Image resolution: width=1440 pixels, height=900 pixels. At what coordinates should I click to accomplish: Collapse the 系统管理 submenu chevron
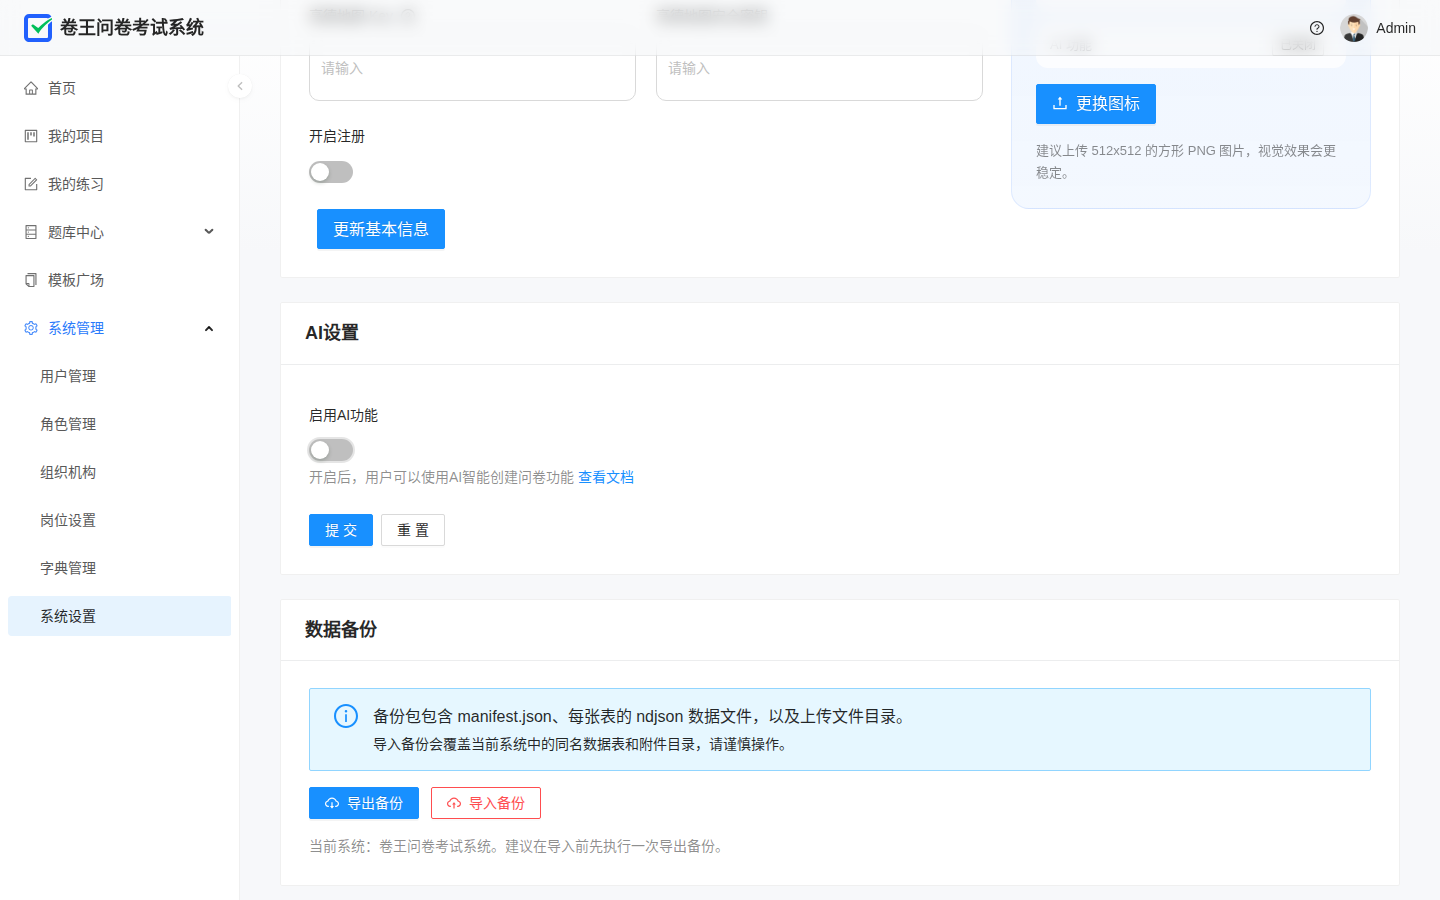click(209, 328)
